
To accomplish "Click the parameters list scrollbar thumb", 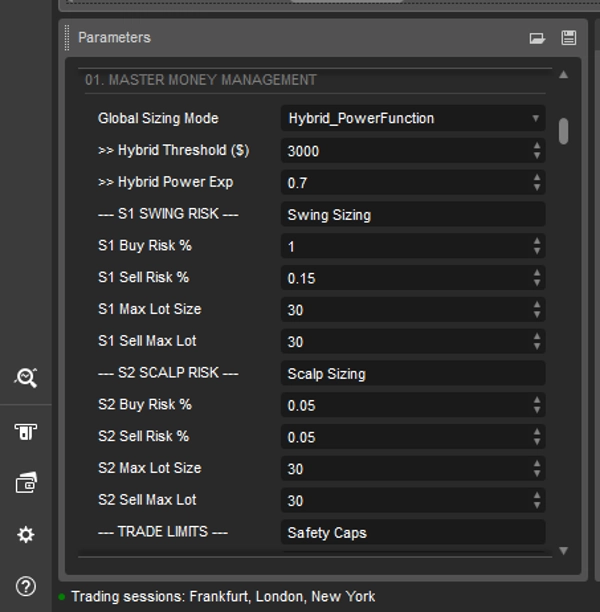I will pos(564,131).
